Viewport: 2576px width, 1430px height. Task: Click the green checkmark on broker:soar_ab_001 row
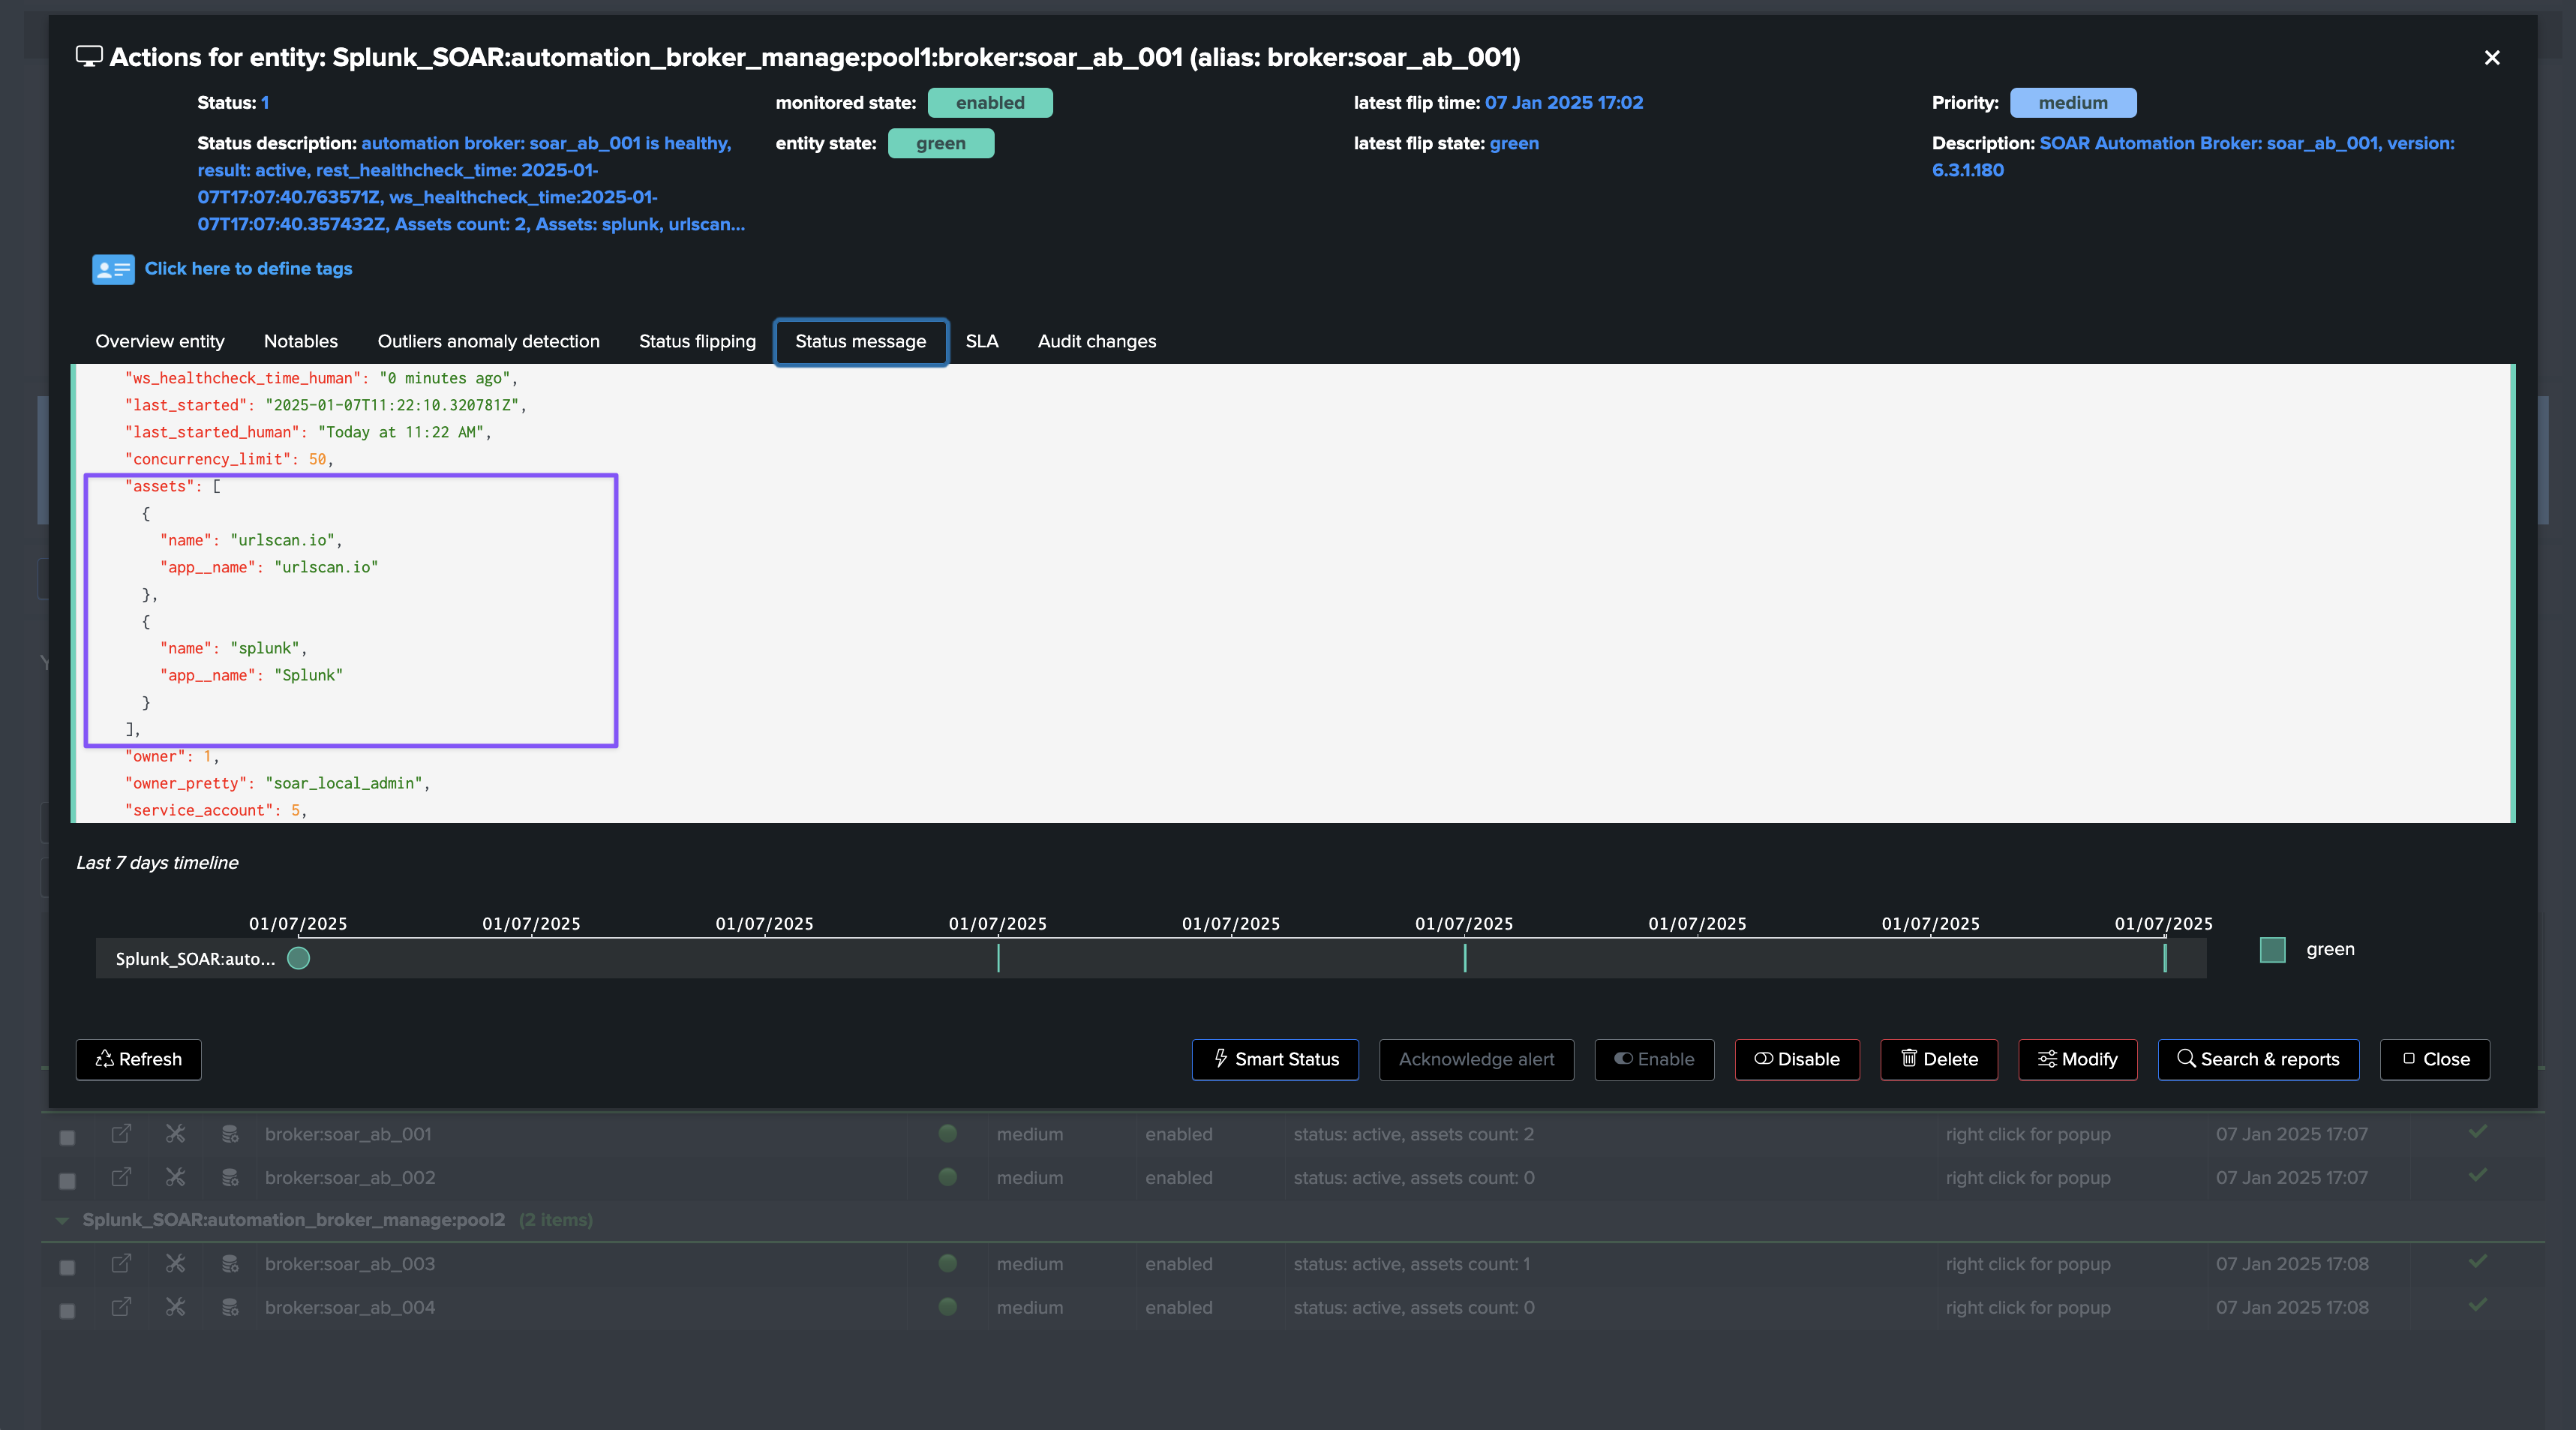(2477, 1132)
